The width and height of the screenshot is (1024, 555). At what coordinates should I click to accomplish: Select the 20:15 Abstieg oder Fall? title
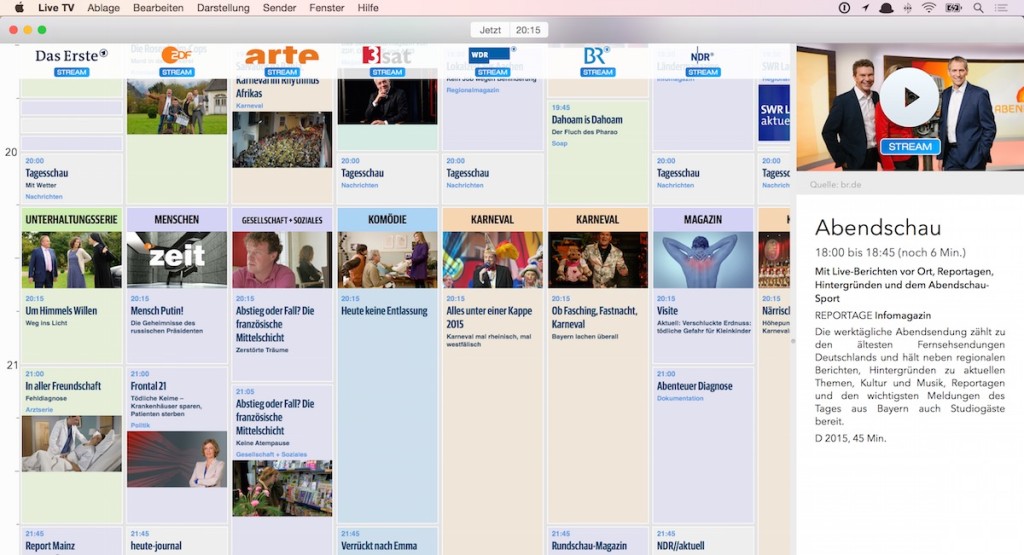pos(275,324)
